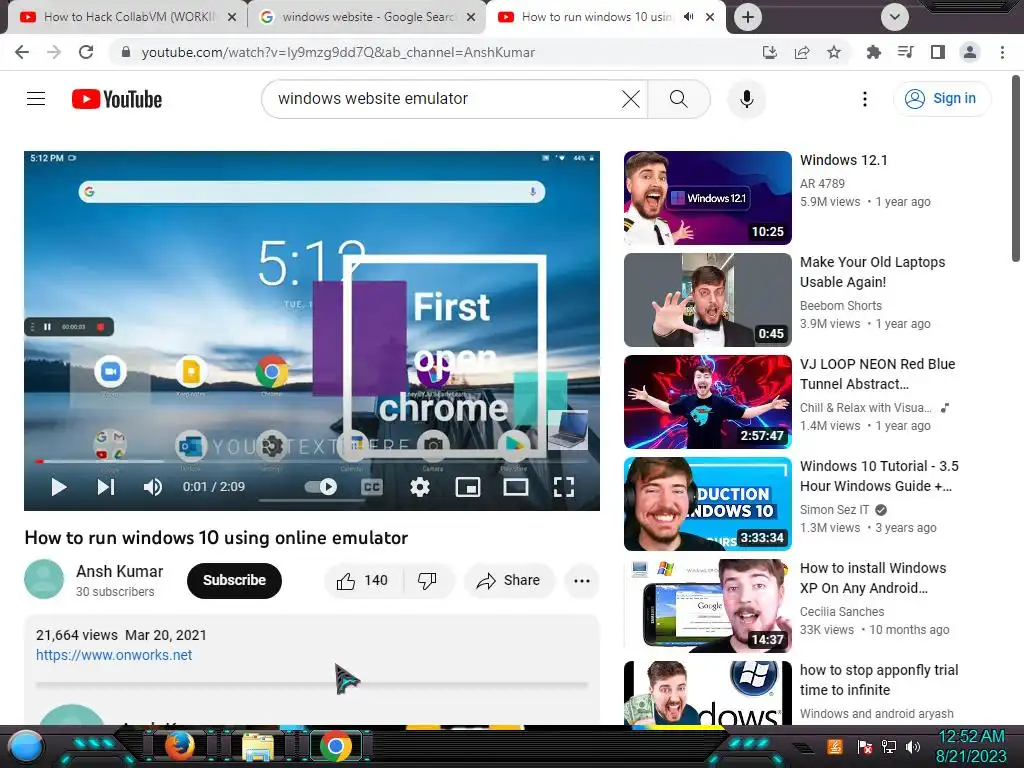Click the video progress bar
The height and width of the screenshot is (768, 1024).
coord(312,462)
